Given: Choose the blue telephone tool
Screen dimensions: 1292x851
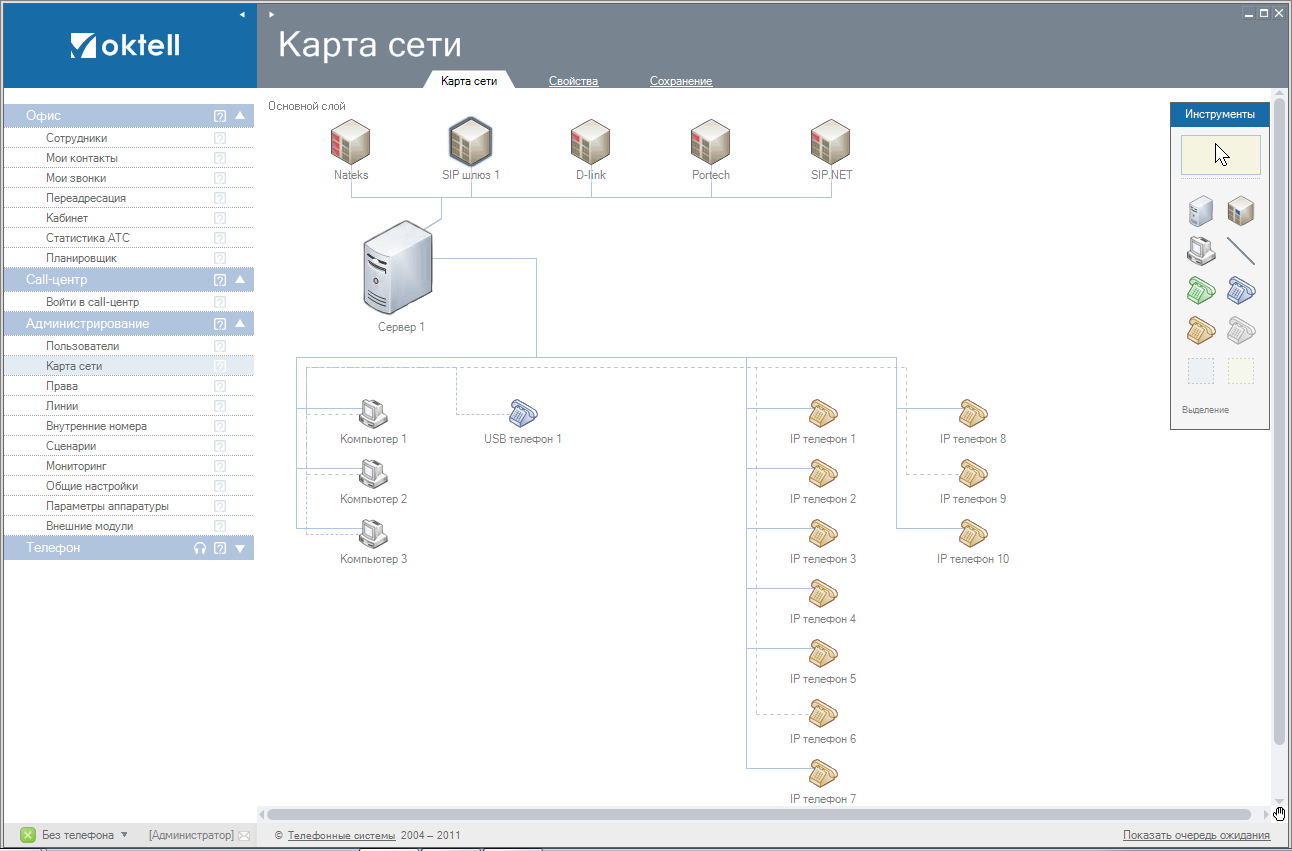Looking at the screenshot, I should (x=1241, y=291).
